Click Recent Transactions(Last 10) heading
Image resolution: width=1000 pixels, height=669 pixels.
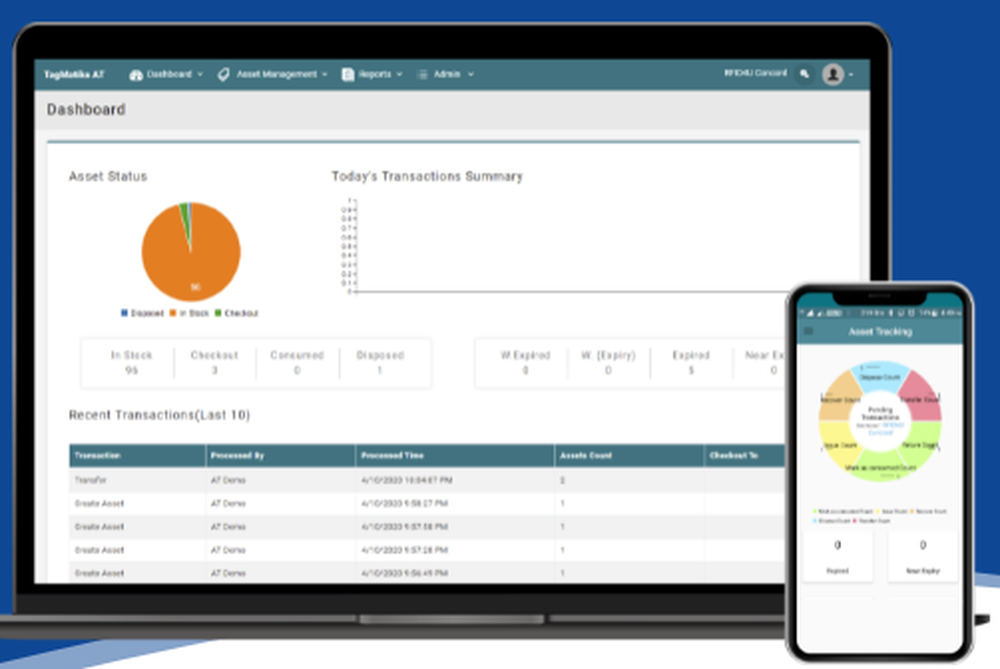coord(159,415)
